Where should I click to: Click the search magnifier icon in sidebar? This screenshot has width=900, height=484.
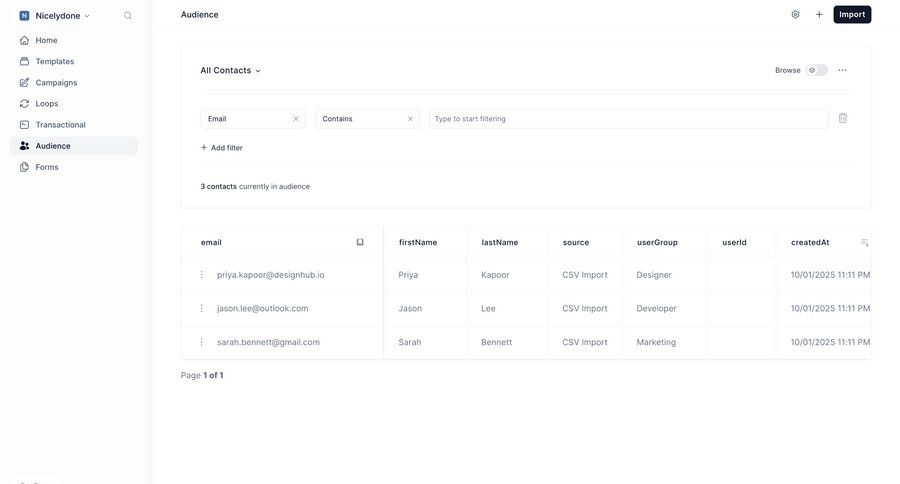pos(128,16)
